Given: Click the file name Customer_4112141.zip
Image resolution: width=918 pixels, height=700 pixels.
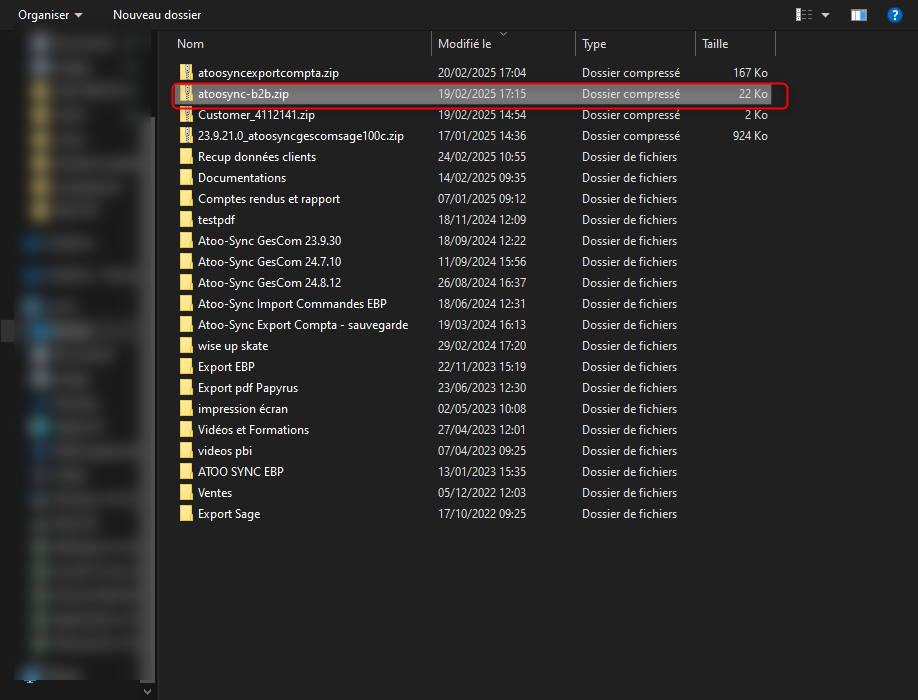Looking at the screenshot, I should coord(256,115).
